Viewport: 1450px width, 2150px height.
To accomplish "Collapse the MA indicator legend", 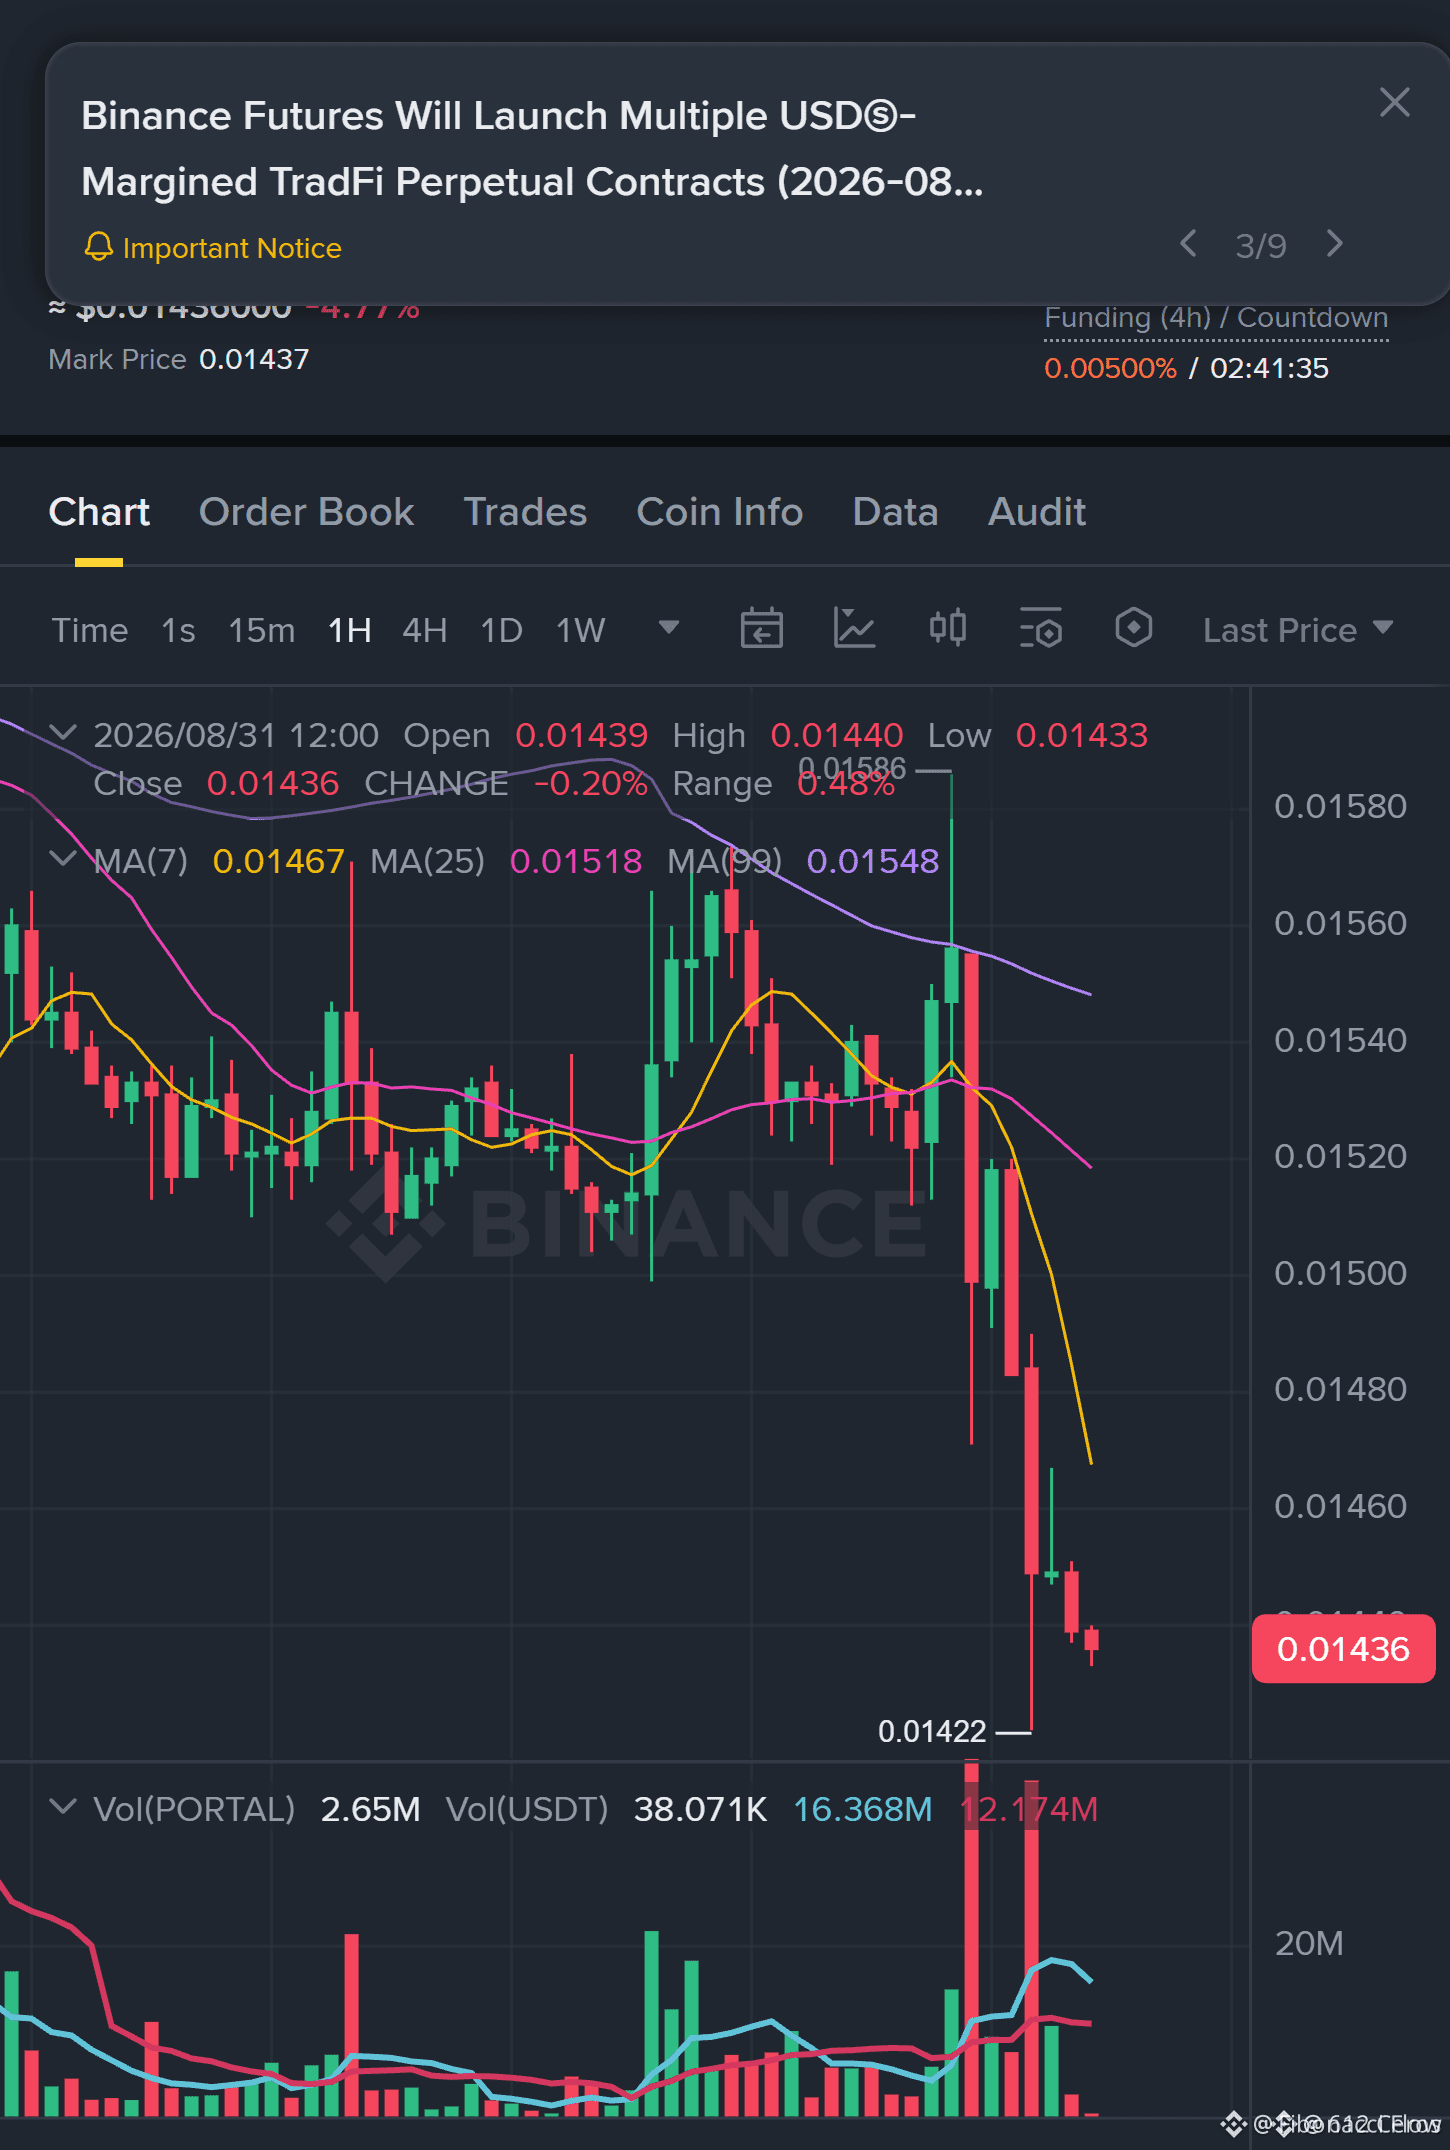I will tap(63, 859).
